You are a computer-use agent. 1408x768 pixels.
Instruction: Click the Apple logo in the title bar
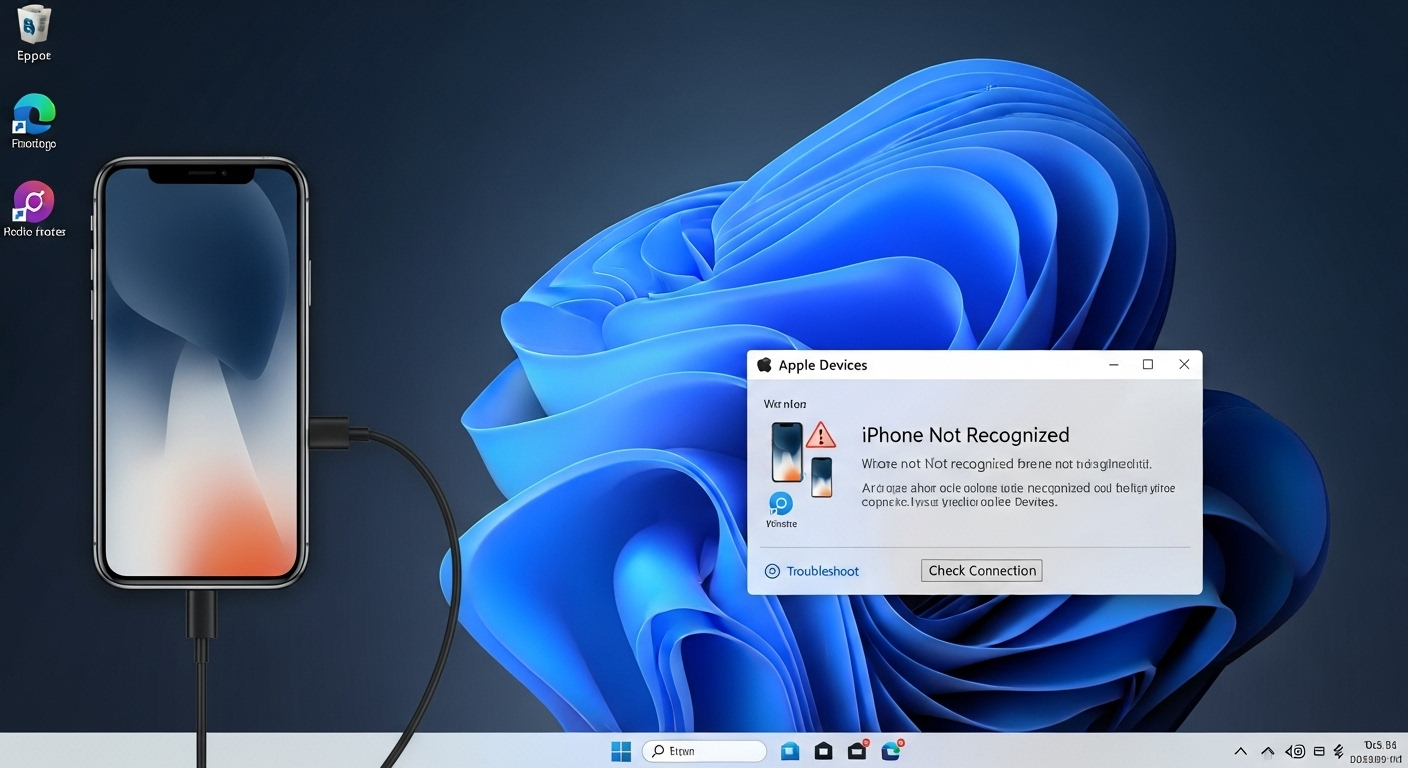pos(765,365)
